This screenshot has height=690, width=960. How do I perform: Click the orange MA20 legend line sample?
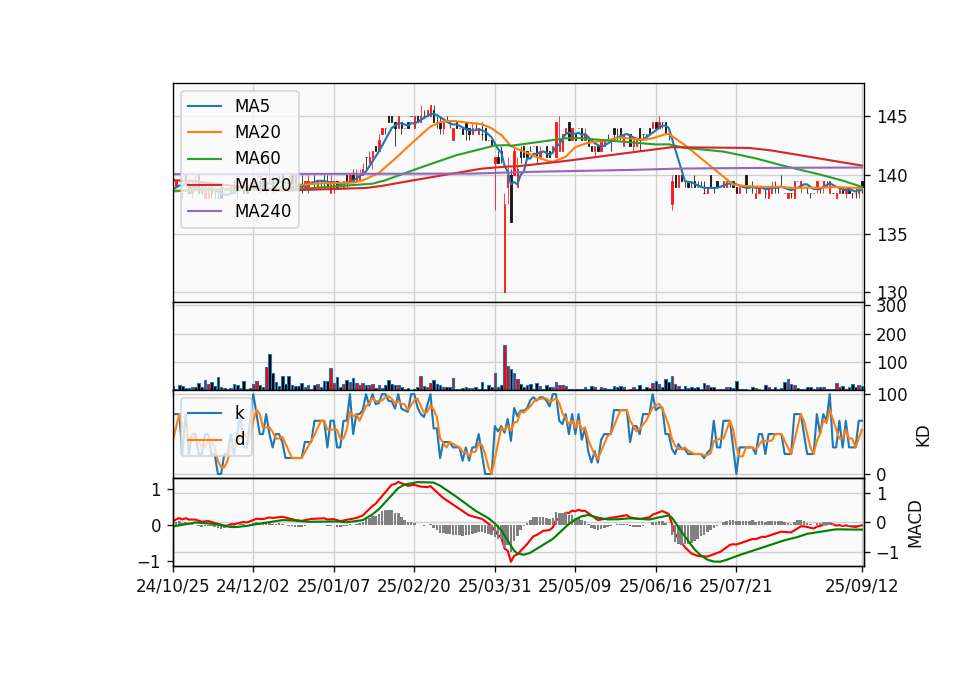click(x=204, y=133)
